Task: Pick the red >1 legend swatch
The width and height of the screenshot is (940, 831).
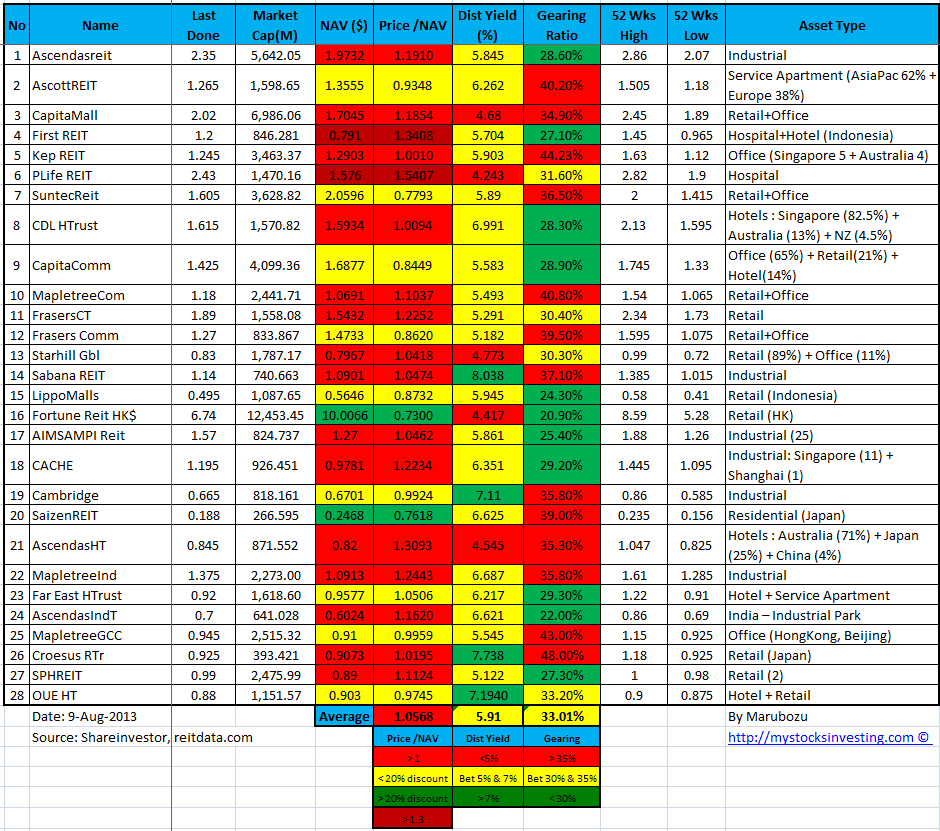Action: point(412,758)
